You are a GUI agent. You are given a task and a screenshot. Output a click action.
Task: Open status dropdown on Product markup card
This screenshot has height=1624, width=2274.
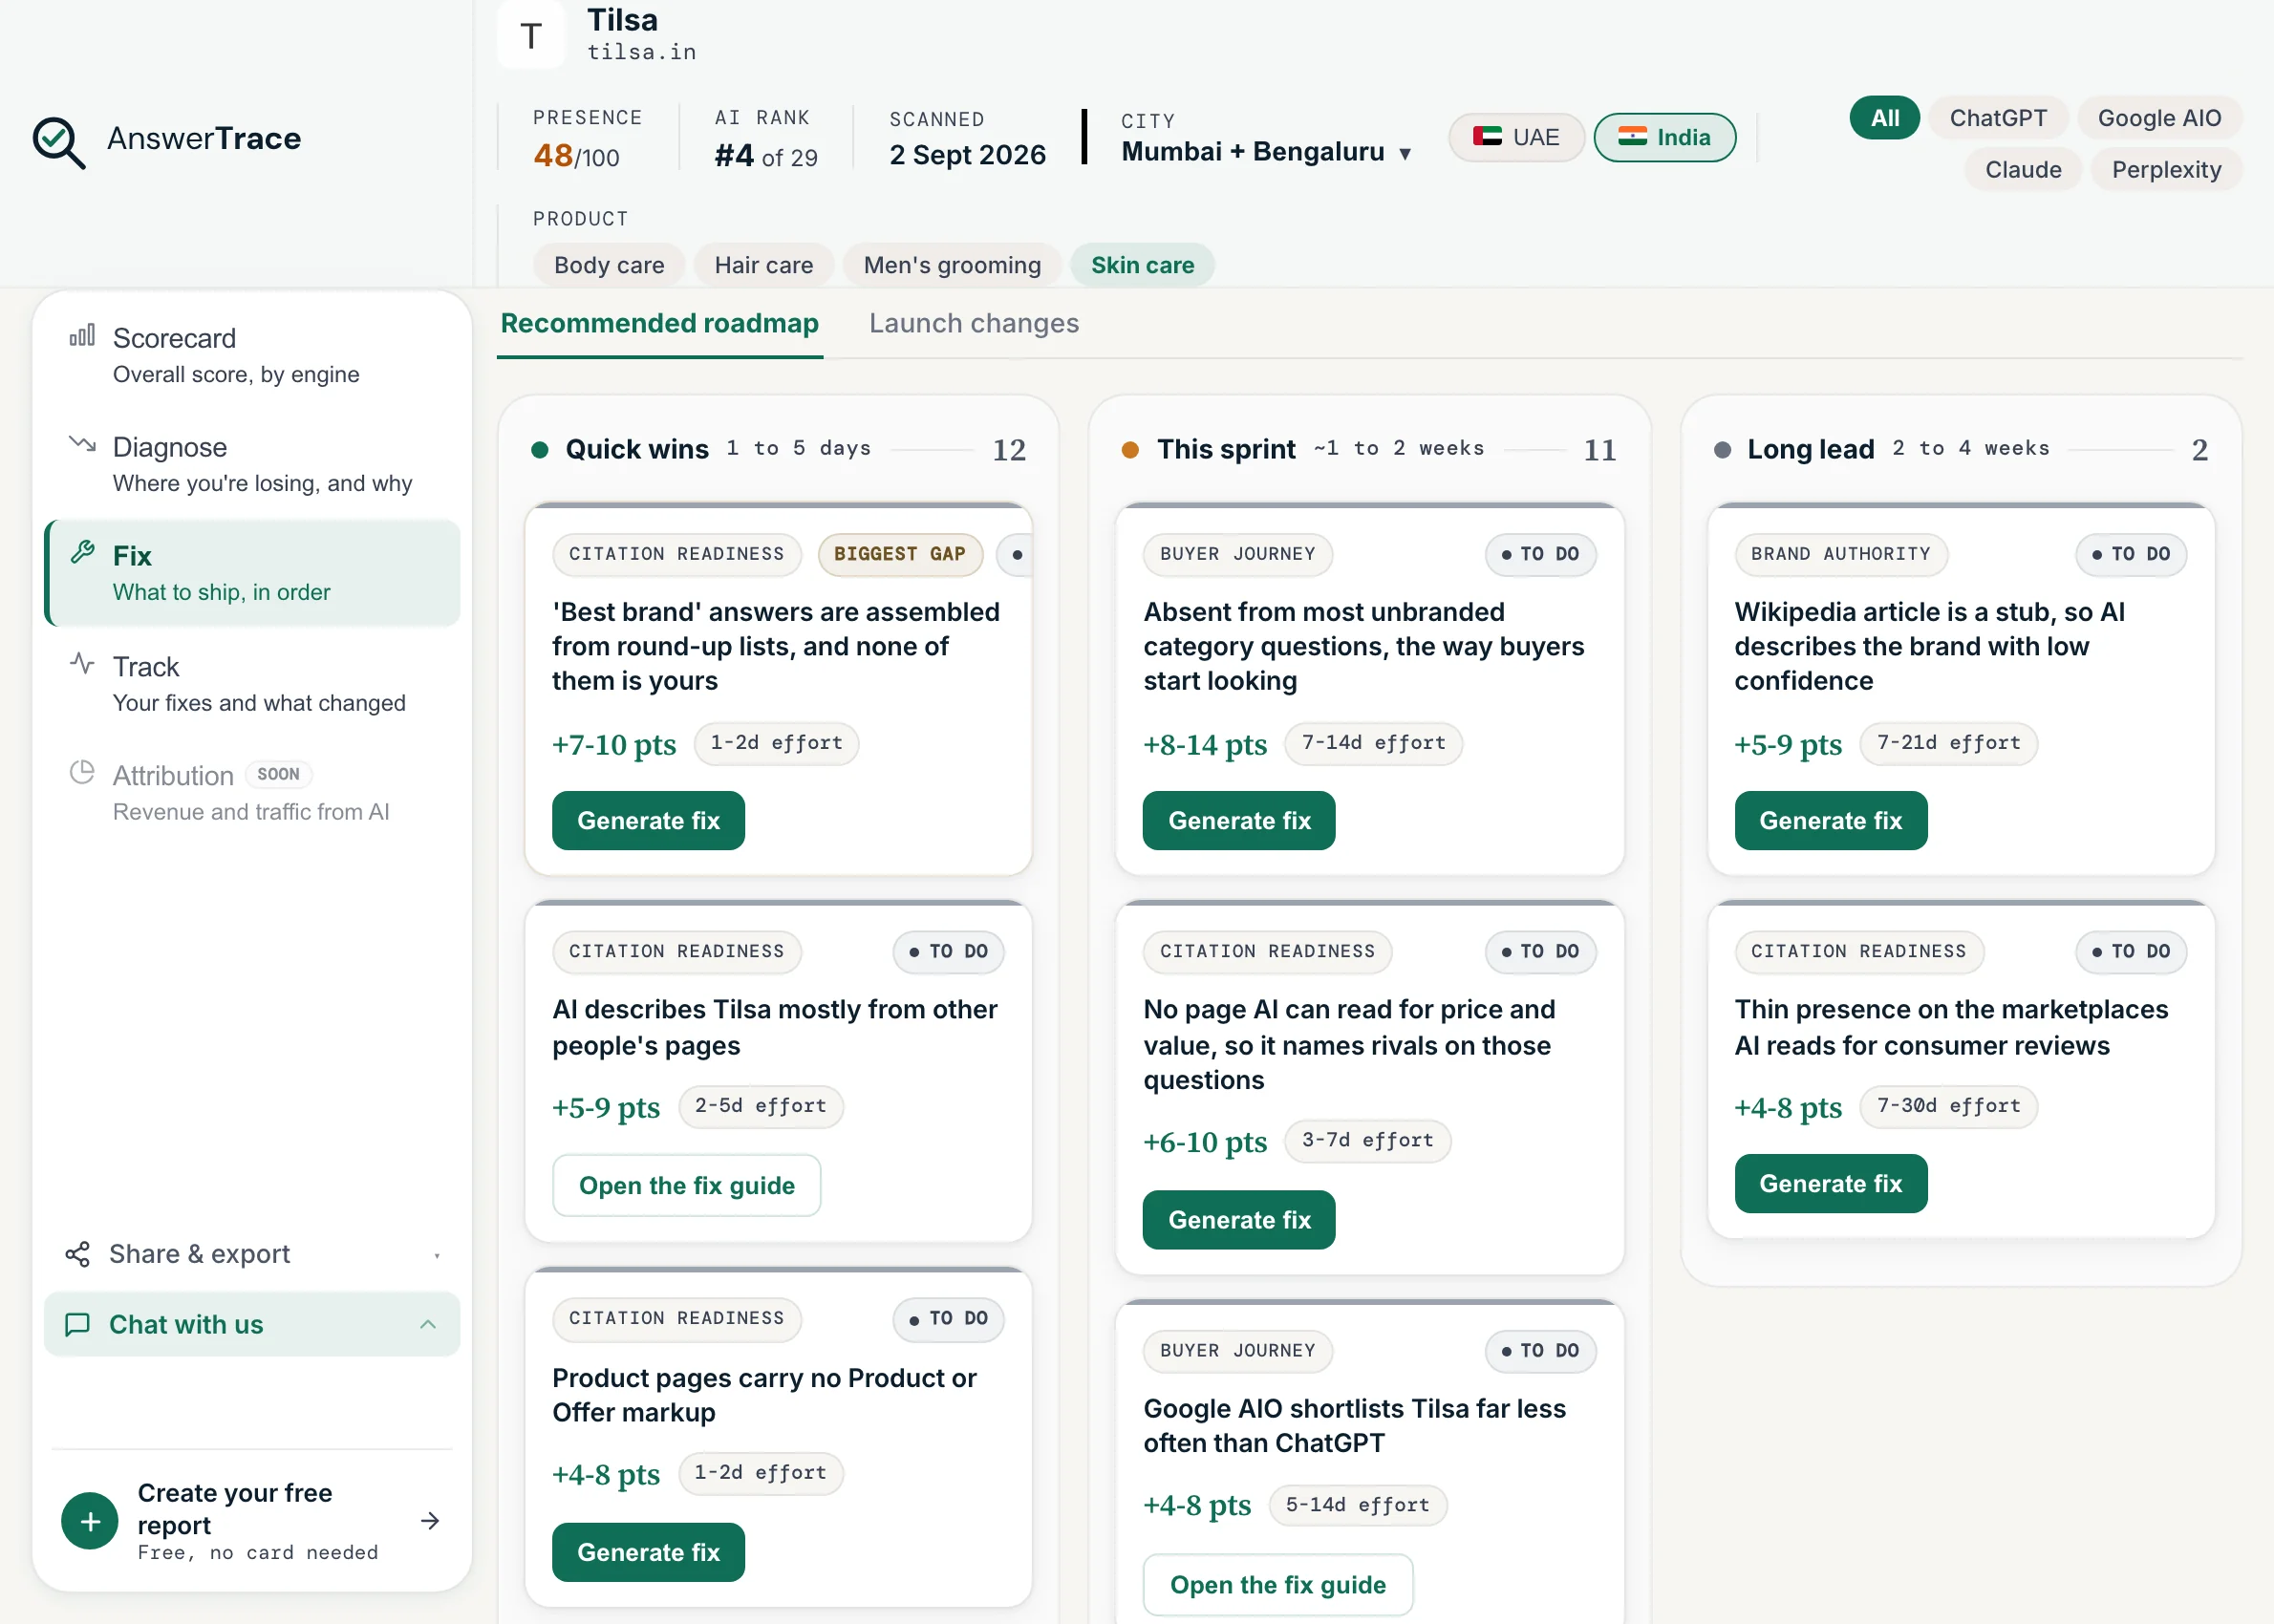[949, 1319]
